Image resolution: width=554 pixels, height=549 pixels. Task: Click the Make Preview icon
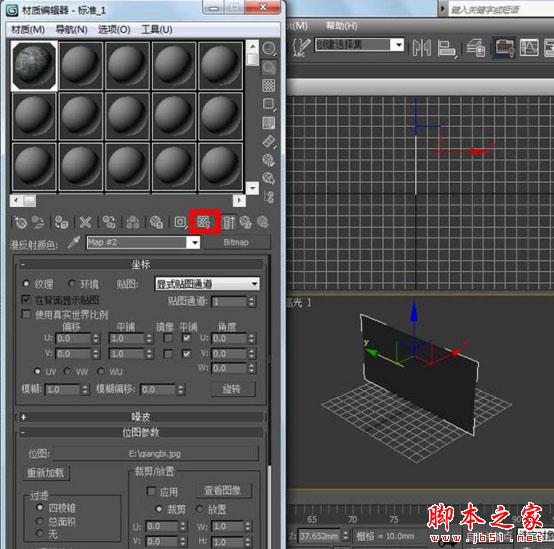[x=269, y=142]
